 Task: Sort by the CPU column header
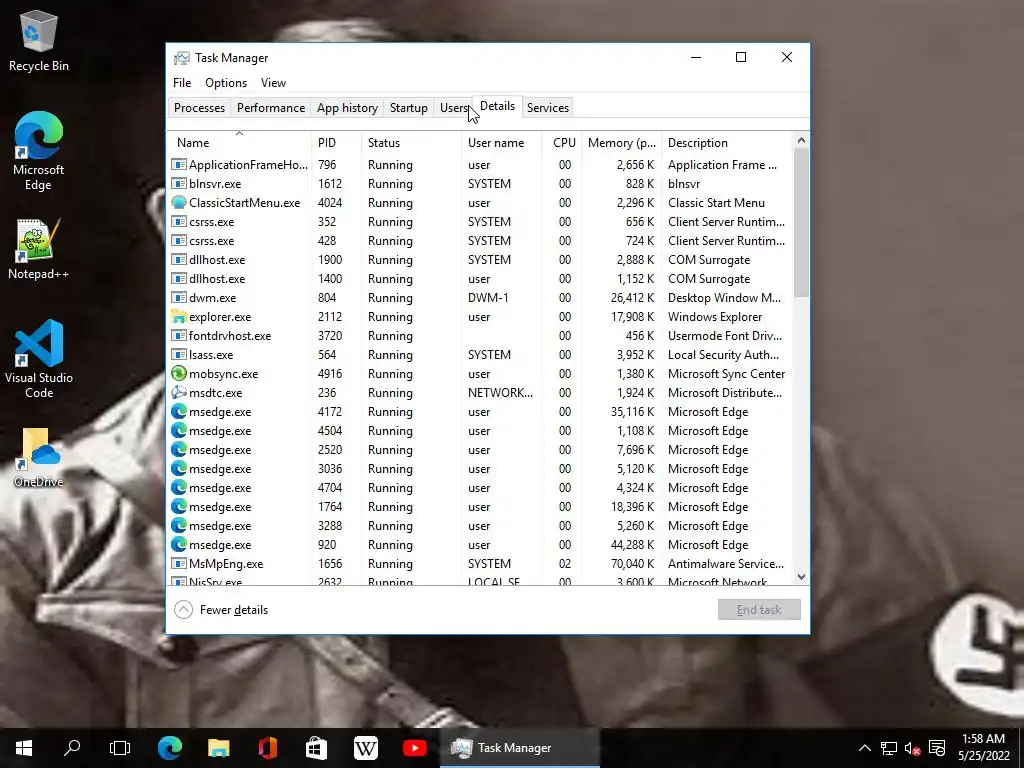pos(562,143)
